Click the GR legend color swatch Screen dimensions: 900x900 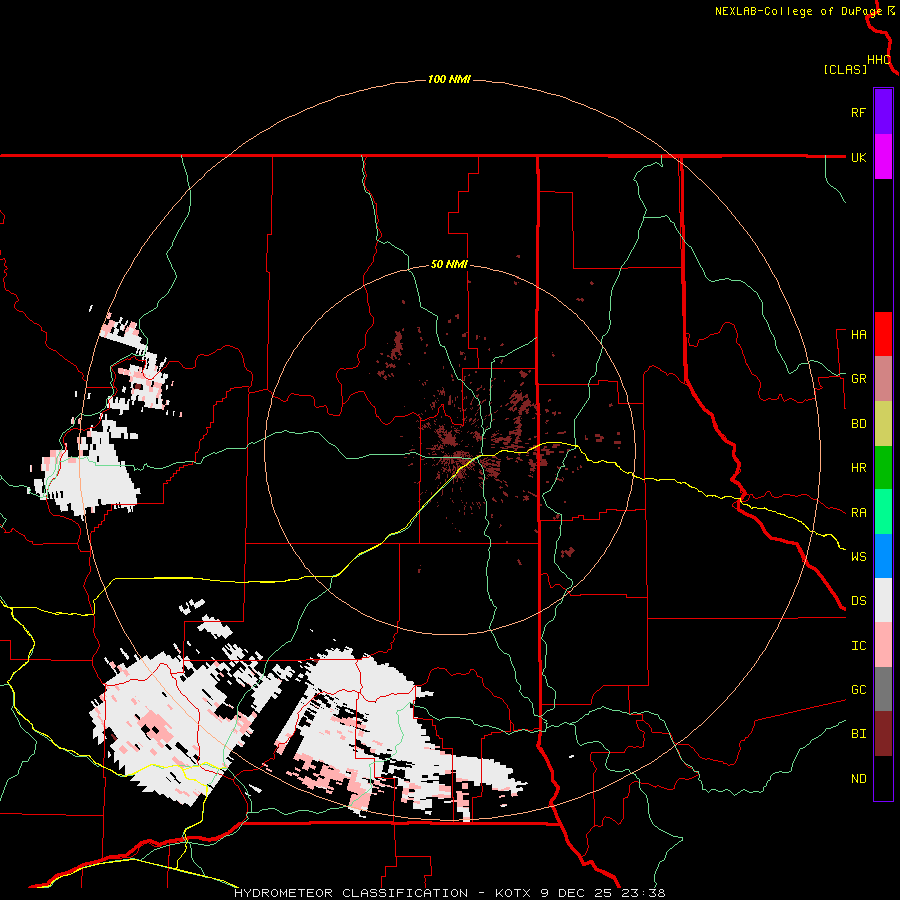click(883, 378)
